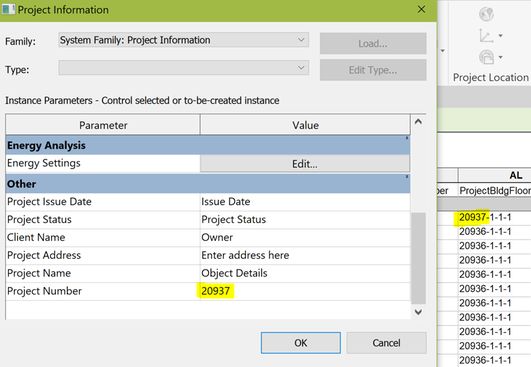Click the Parameter column header
This screenshot has height=367, width=531.
pos(103,125)
